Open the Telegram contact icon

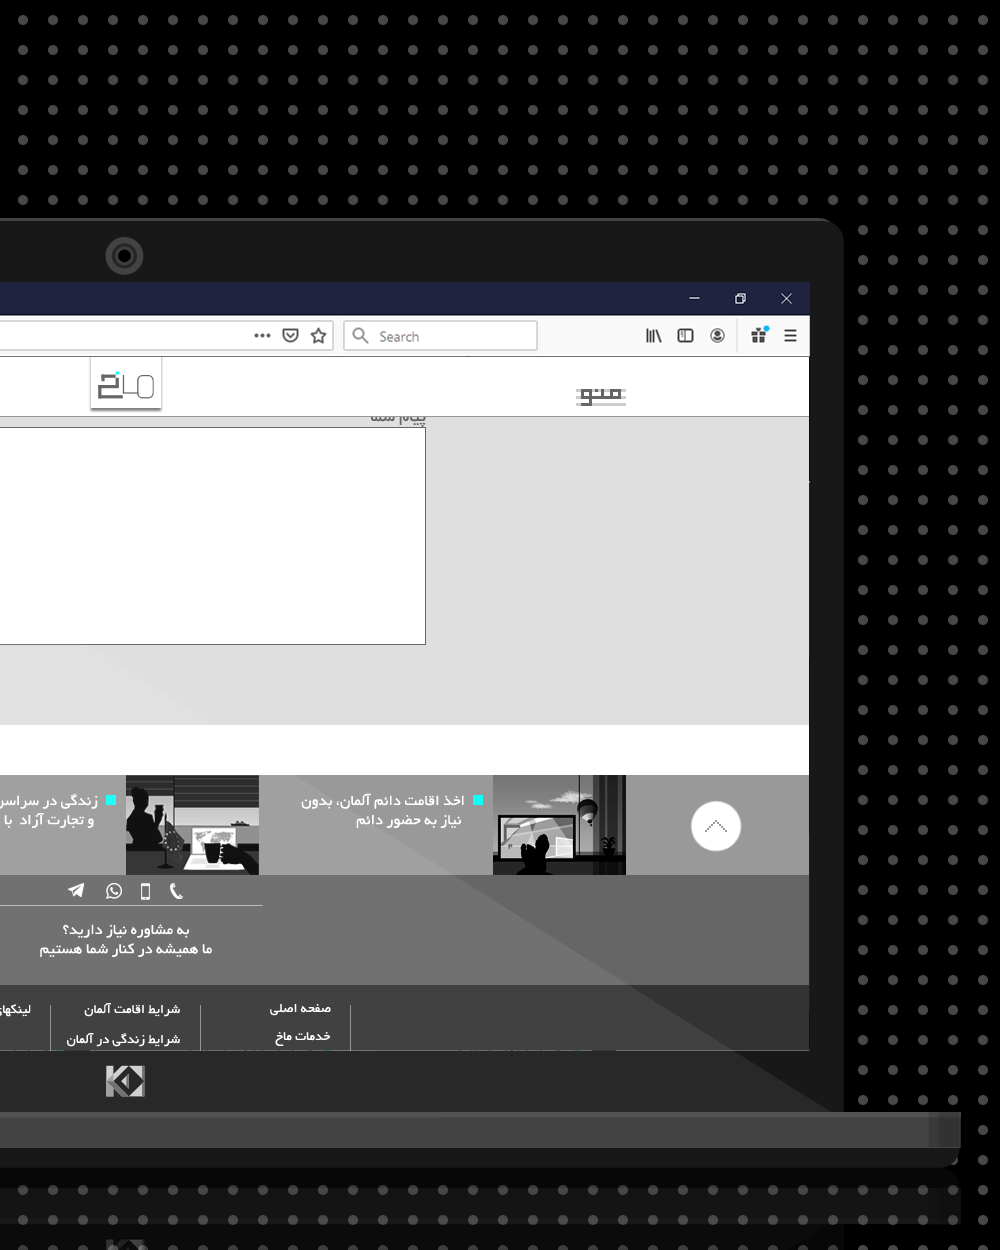[76, 890]
